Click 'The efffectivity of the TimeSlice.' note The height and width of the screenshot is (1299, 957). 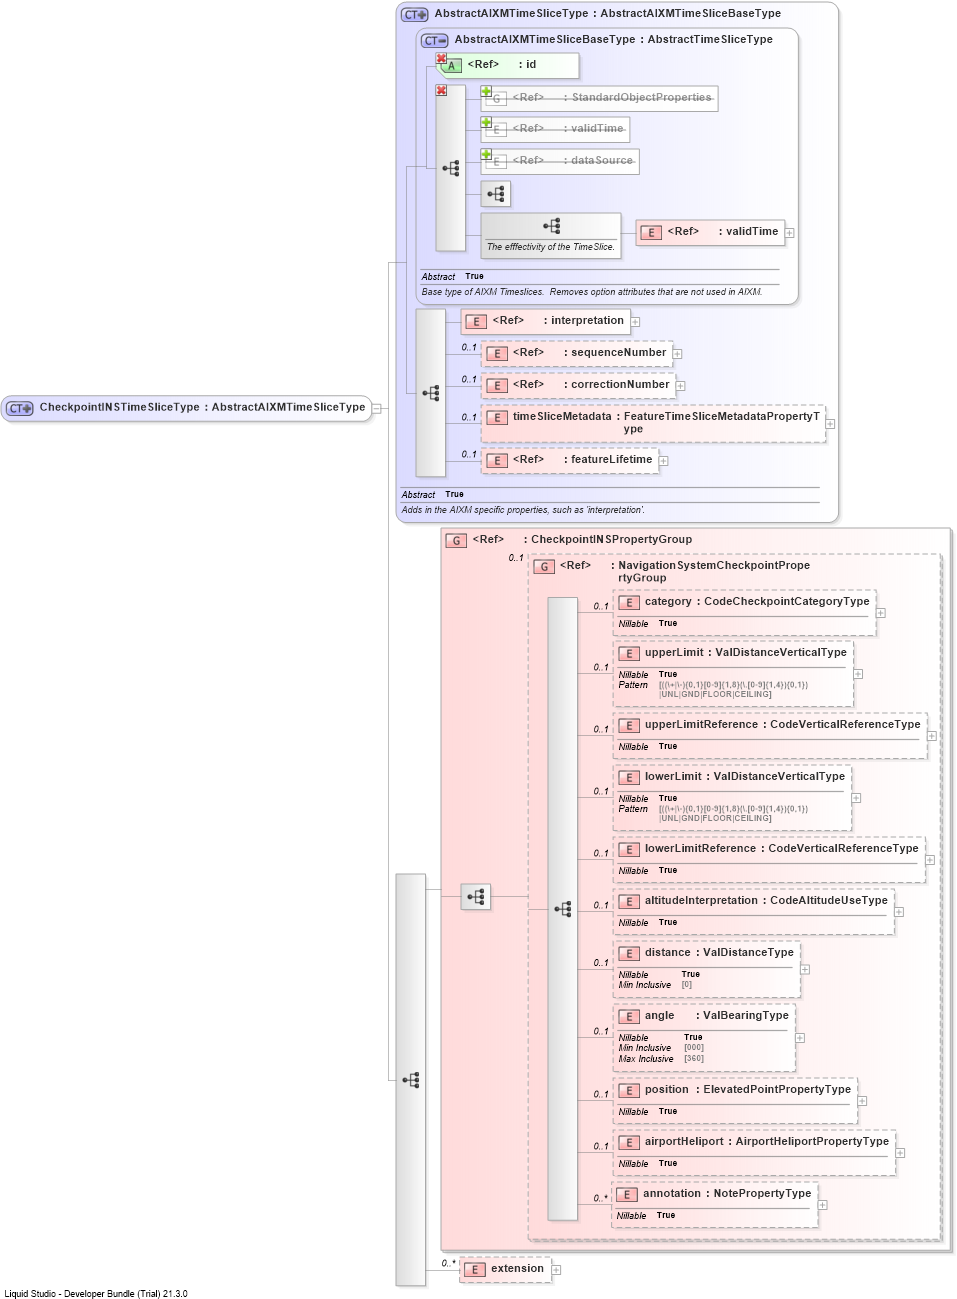click(x=551, y=247)
